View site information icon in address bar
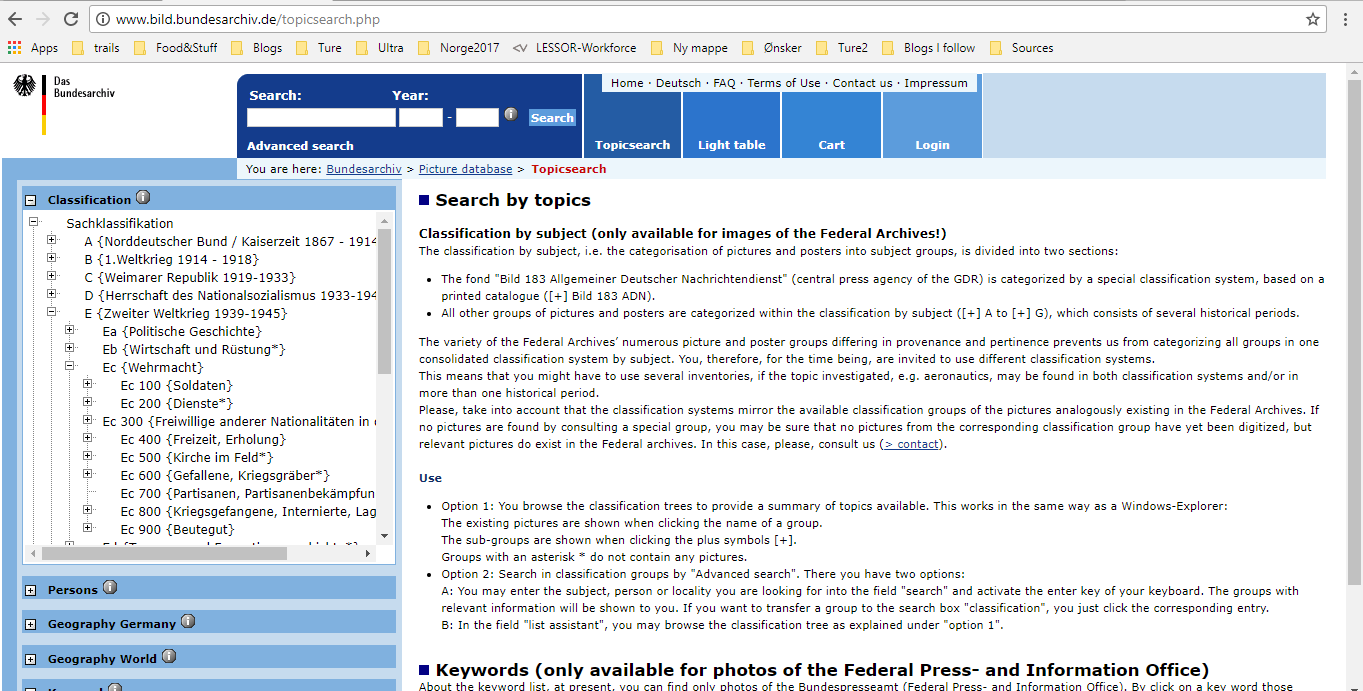1363x691 pixels. tap(102, 19)
